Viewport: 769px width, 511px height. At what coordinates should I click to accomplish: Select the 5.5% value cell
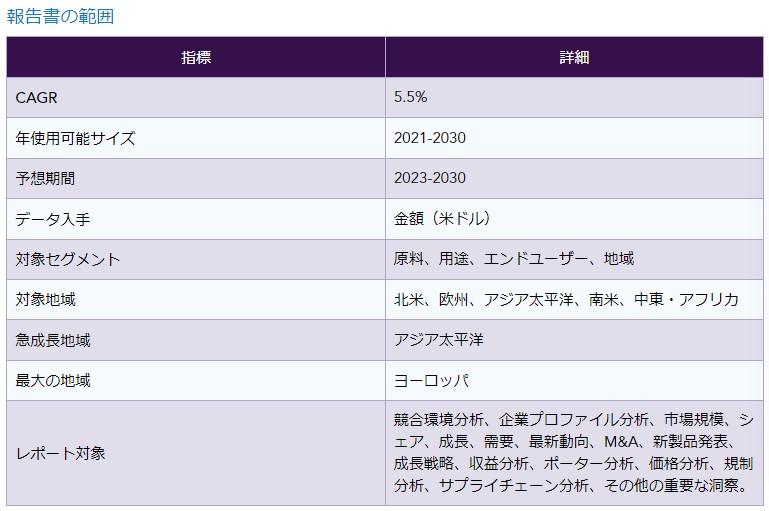coord(574,98)
